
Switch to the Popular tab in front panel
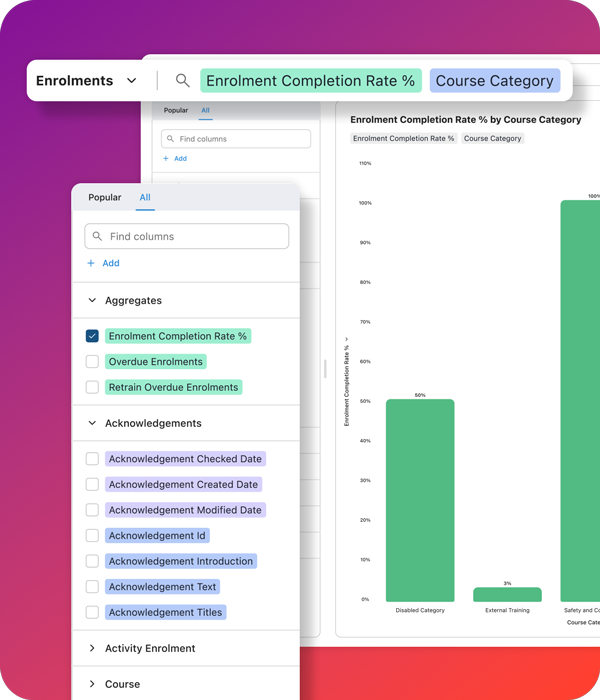[x=104, y=197]
